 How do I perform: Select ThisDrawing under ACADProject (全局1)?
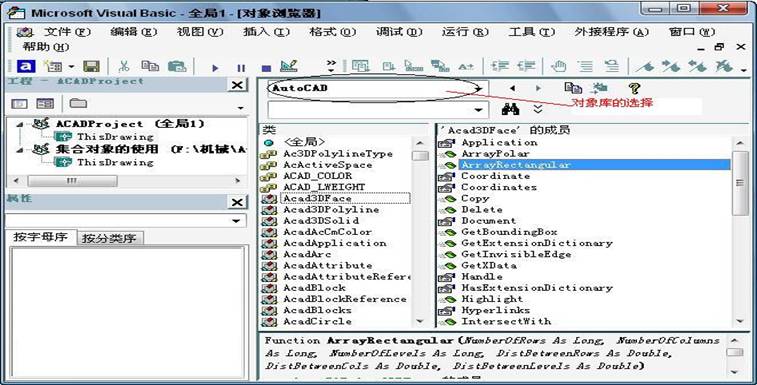(x=115, y=137)
